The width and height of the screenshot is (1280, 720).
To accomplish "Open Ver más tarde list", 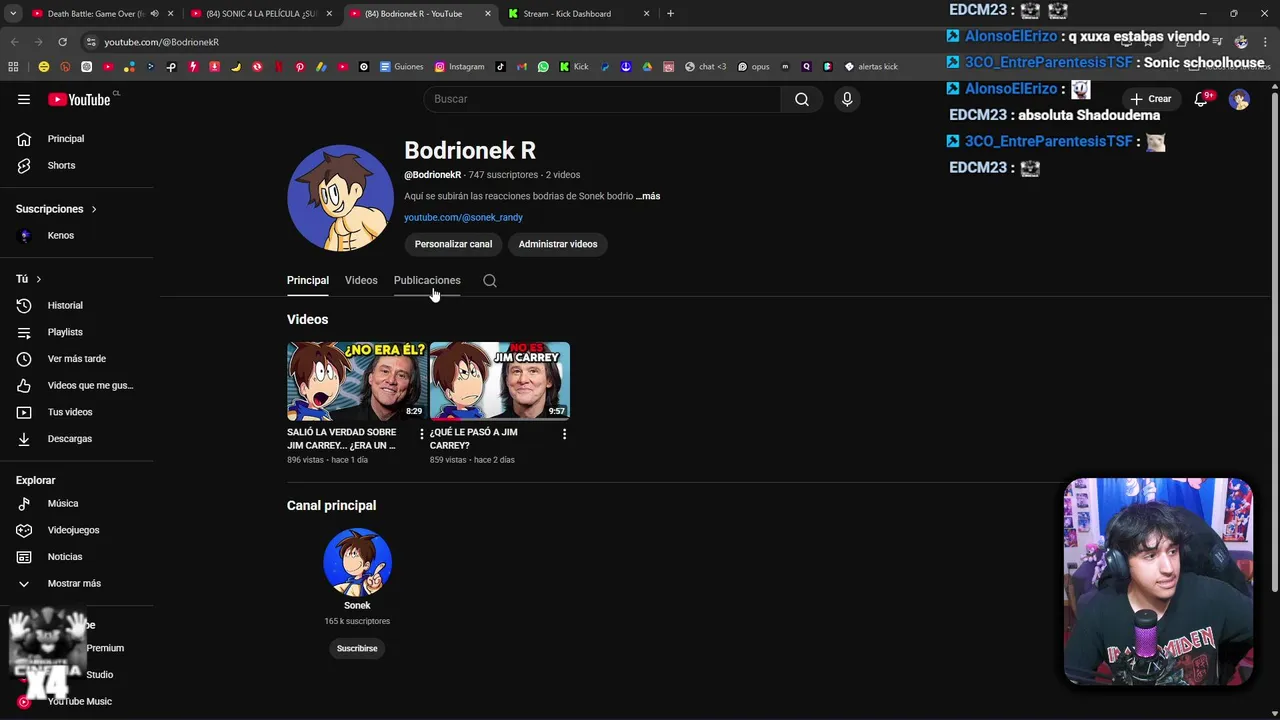I will [x=77, y=358].
